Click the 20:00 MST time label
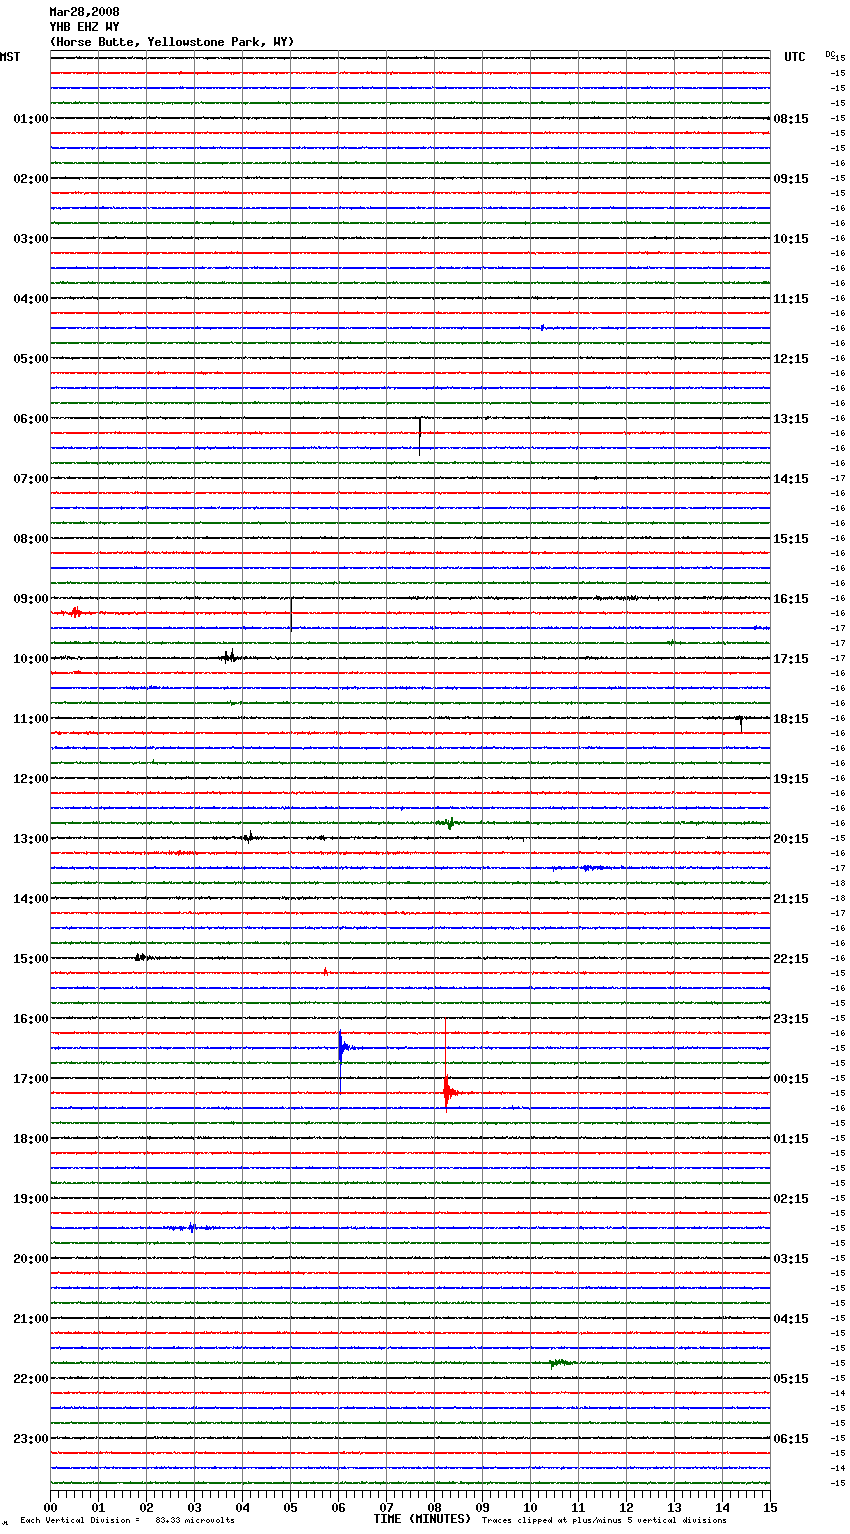 (x=31, y=1259)
